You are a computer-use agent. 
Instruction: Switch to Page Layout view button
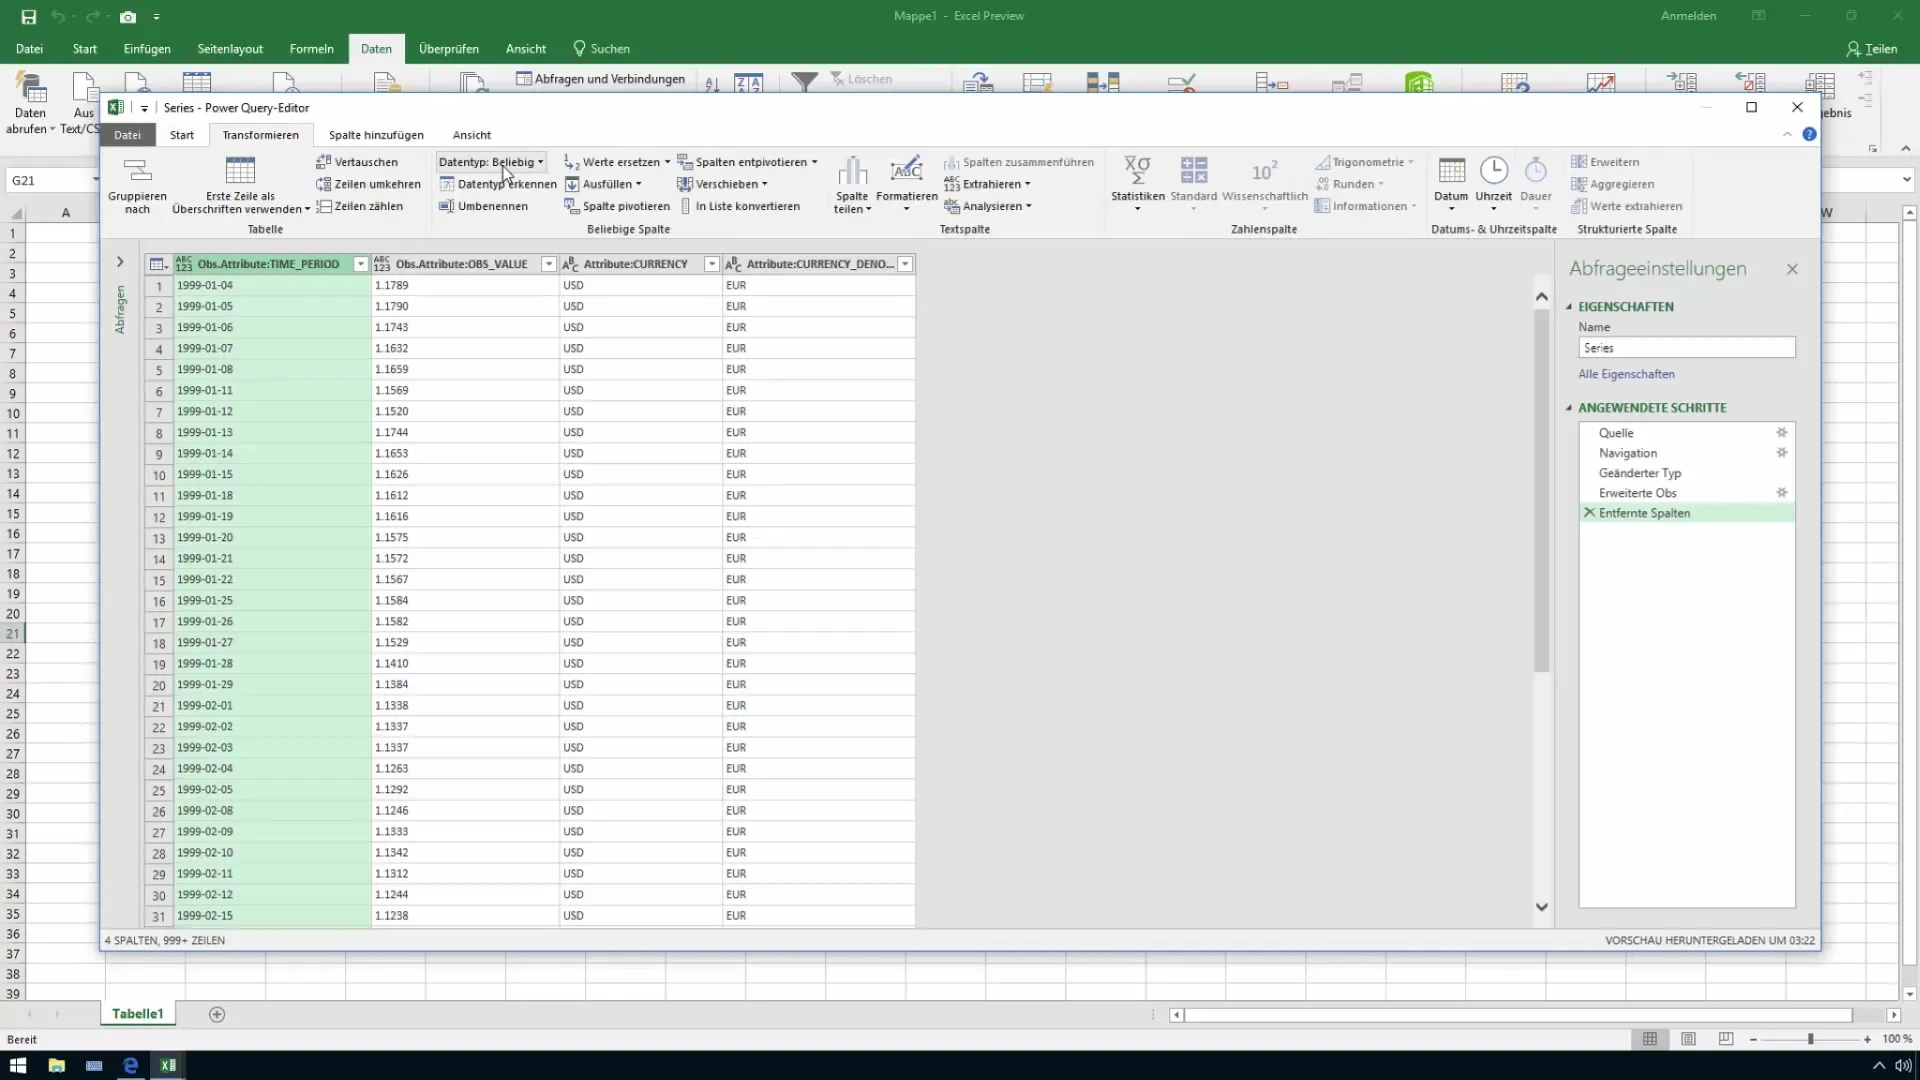[1688, 1040]
